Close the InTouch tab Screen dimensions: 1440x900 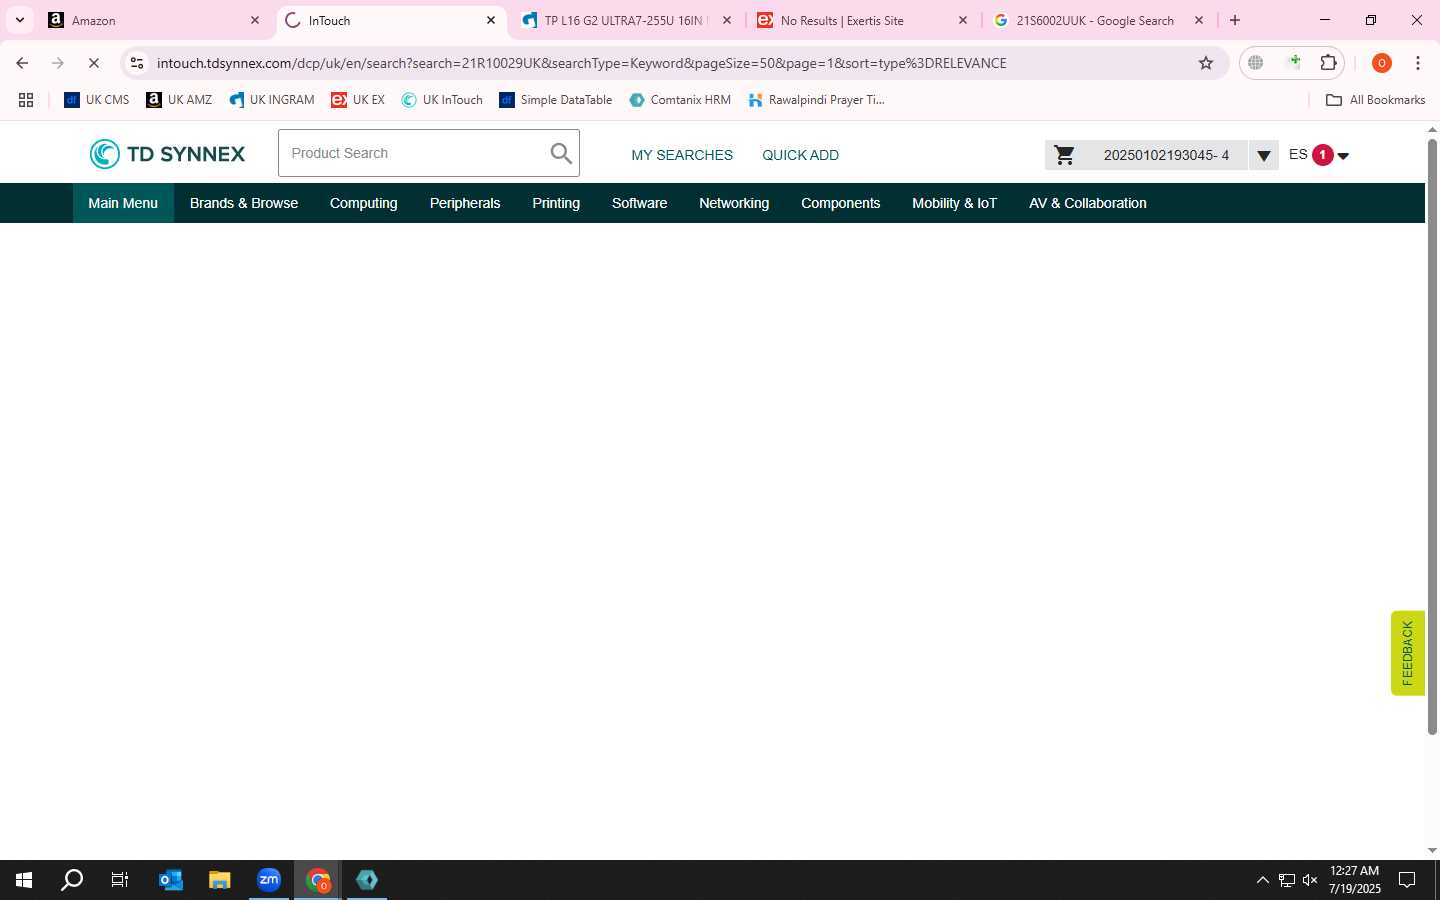pos(491,20)
